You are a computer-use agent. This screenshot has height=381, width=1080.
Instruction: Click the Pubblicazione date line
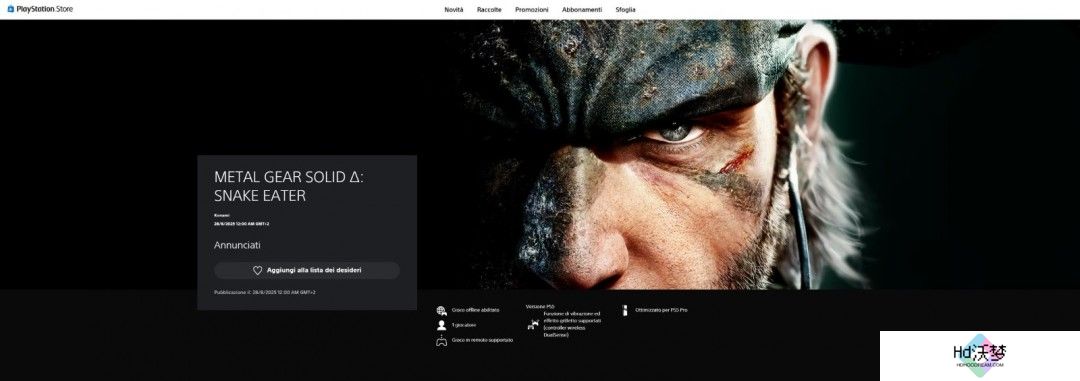click(x=264, y=292)
